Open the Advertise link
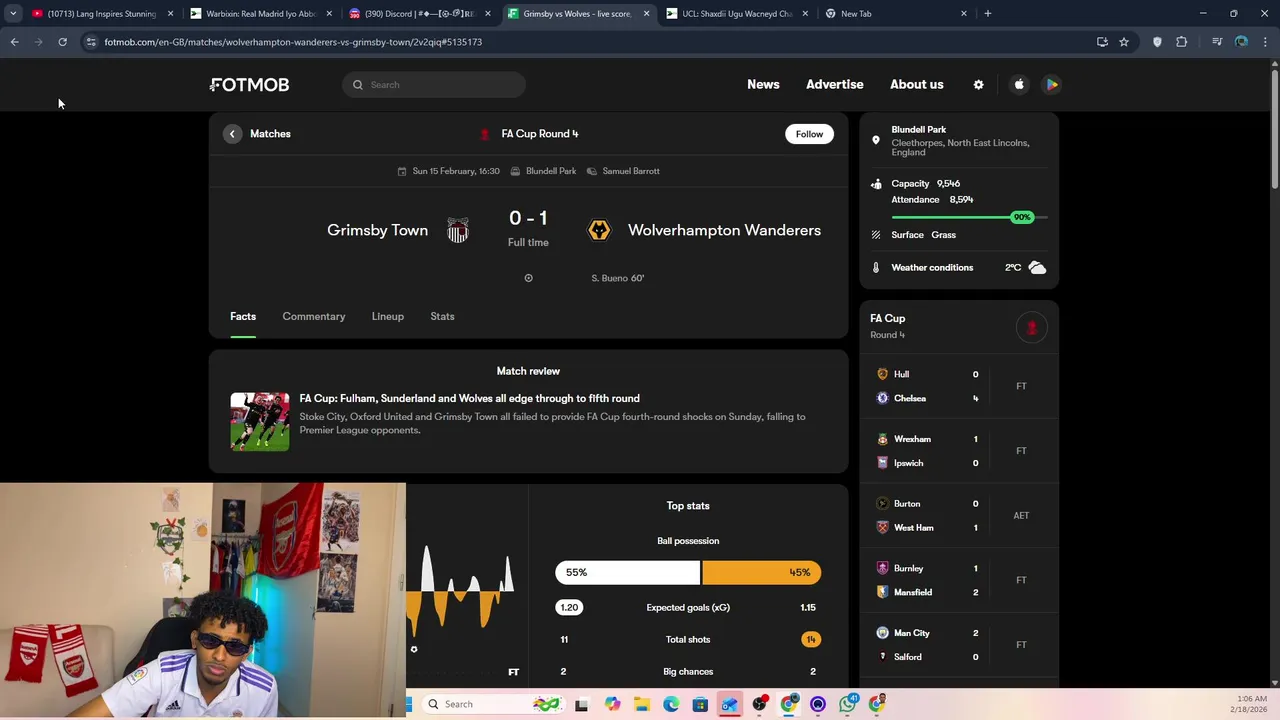The image size is (1280, 720). pos(835,85)
